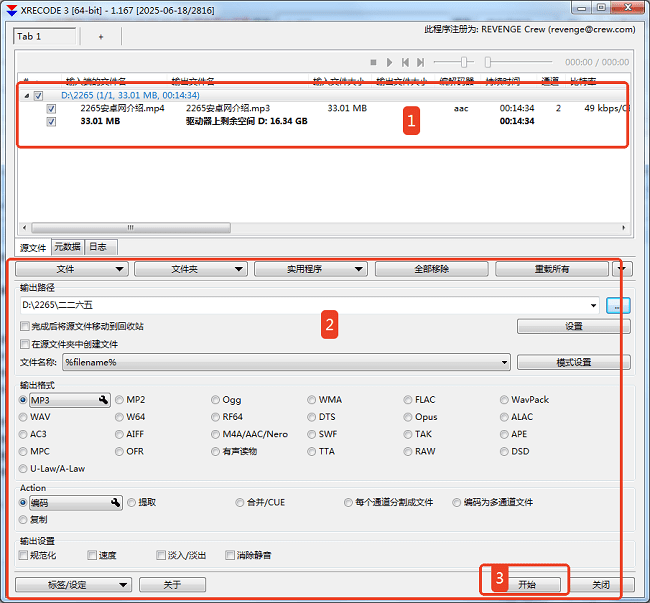Enable the 消除静音 checkbox
This screenshot has width=650, height=603.
tap(230, 555)
